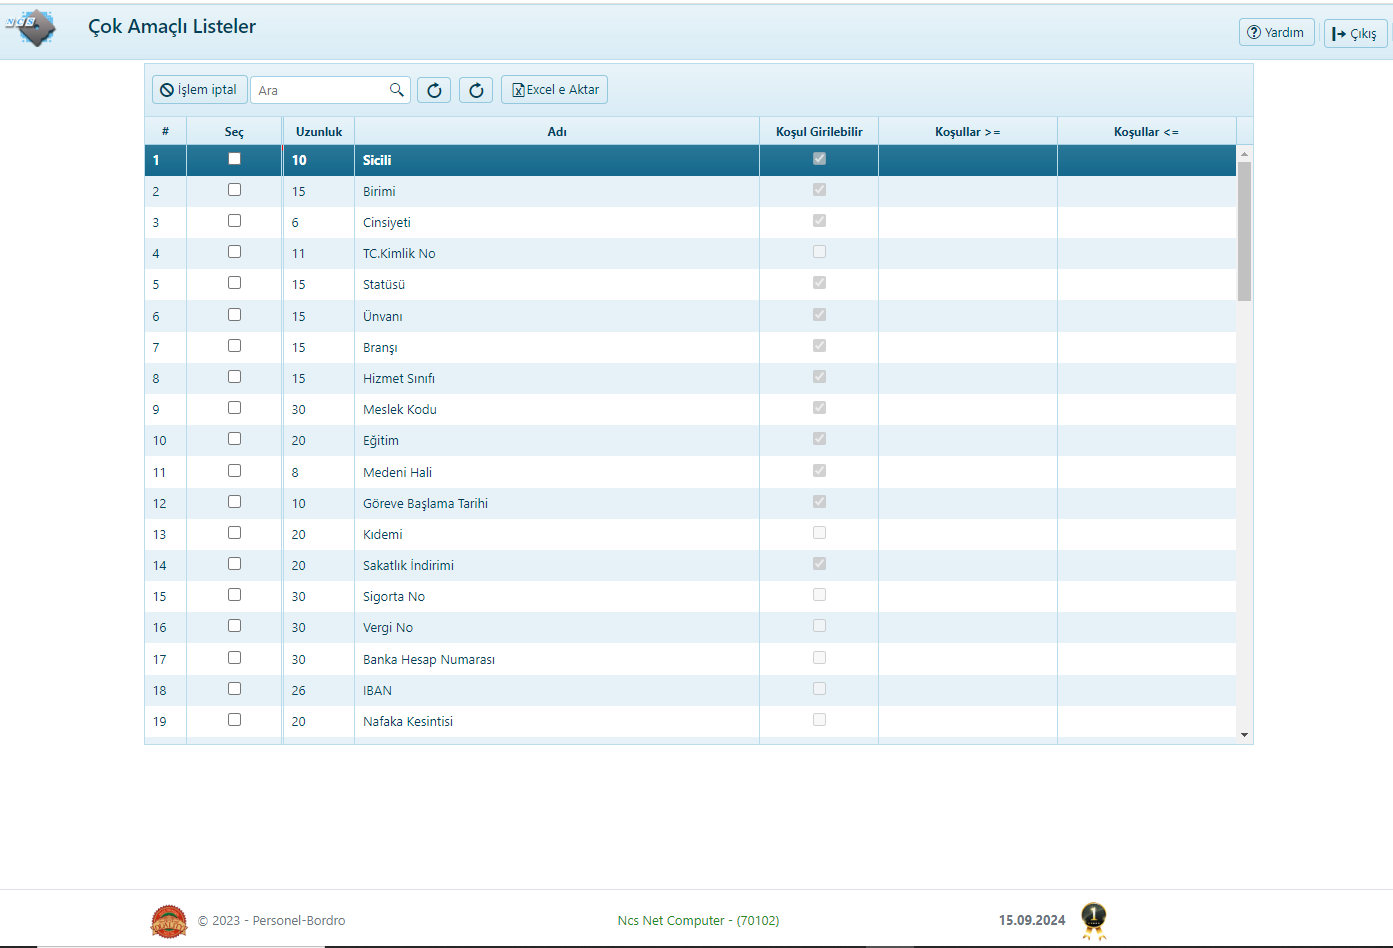
Task: Toggle Koşul Girilebilir for Vergi No
Action: pyautogui.click(x=819, y=626)
